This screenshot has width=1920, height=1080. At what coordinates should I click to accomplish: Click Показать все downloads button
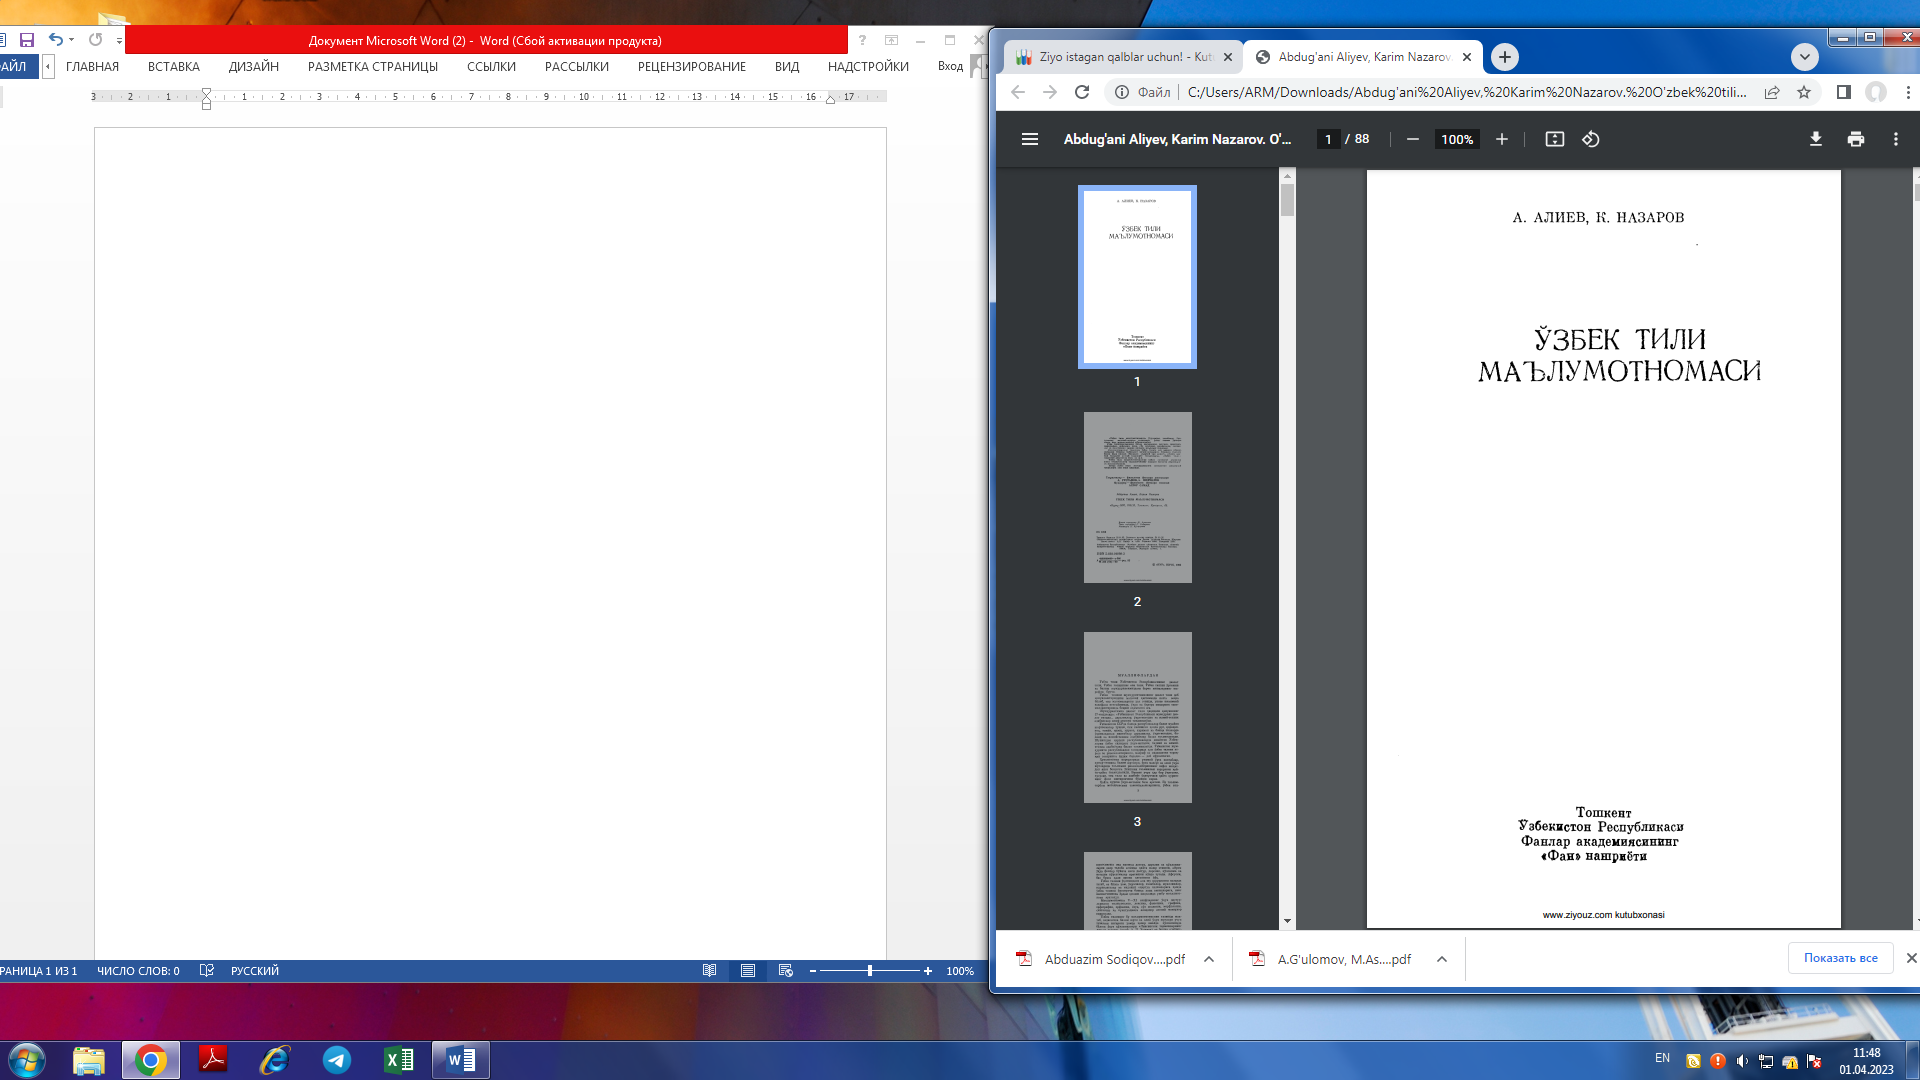tap(1841, 958)
